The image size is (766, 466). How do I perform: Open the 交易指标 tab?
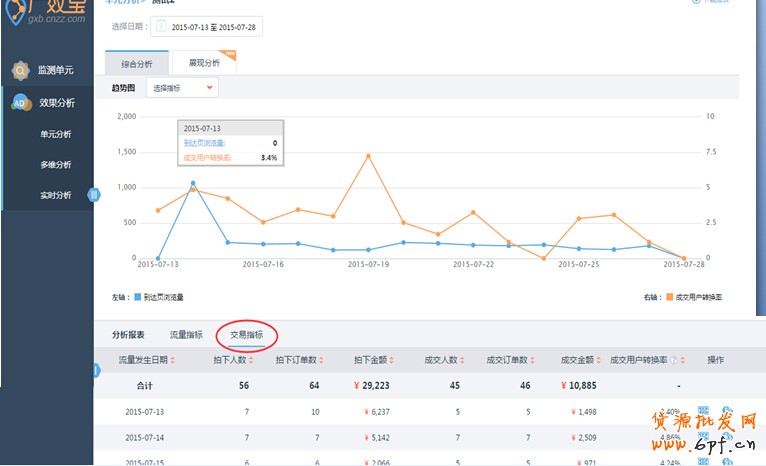[247, 335]
